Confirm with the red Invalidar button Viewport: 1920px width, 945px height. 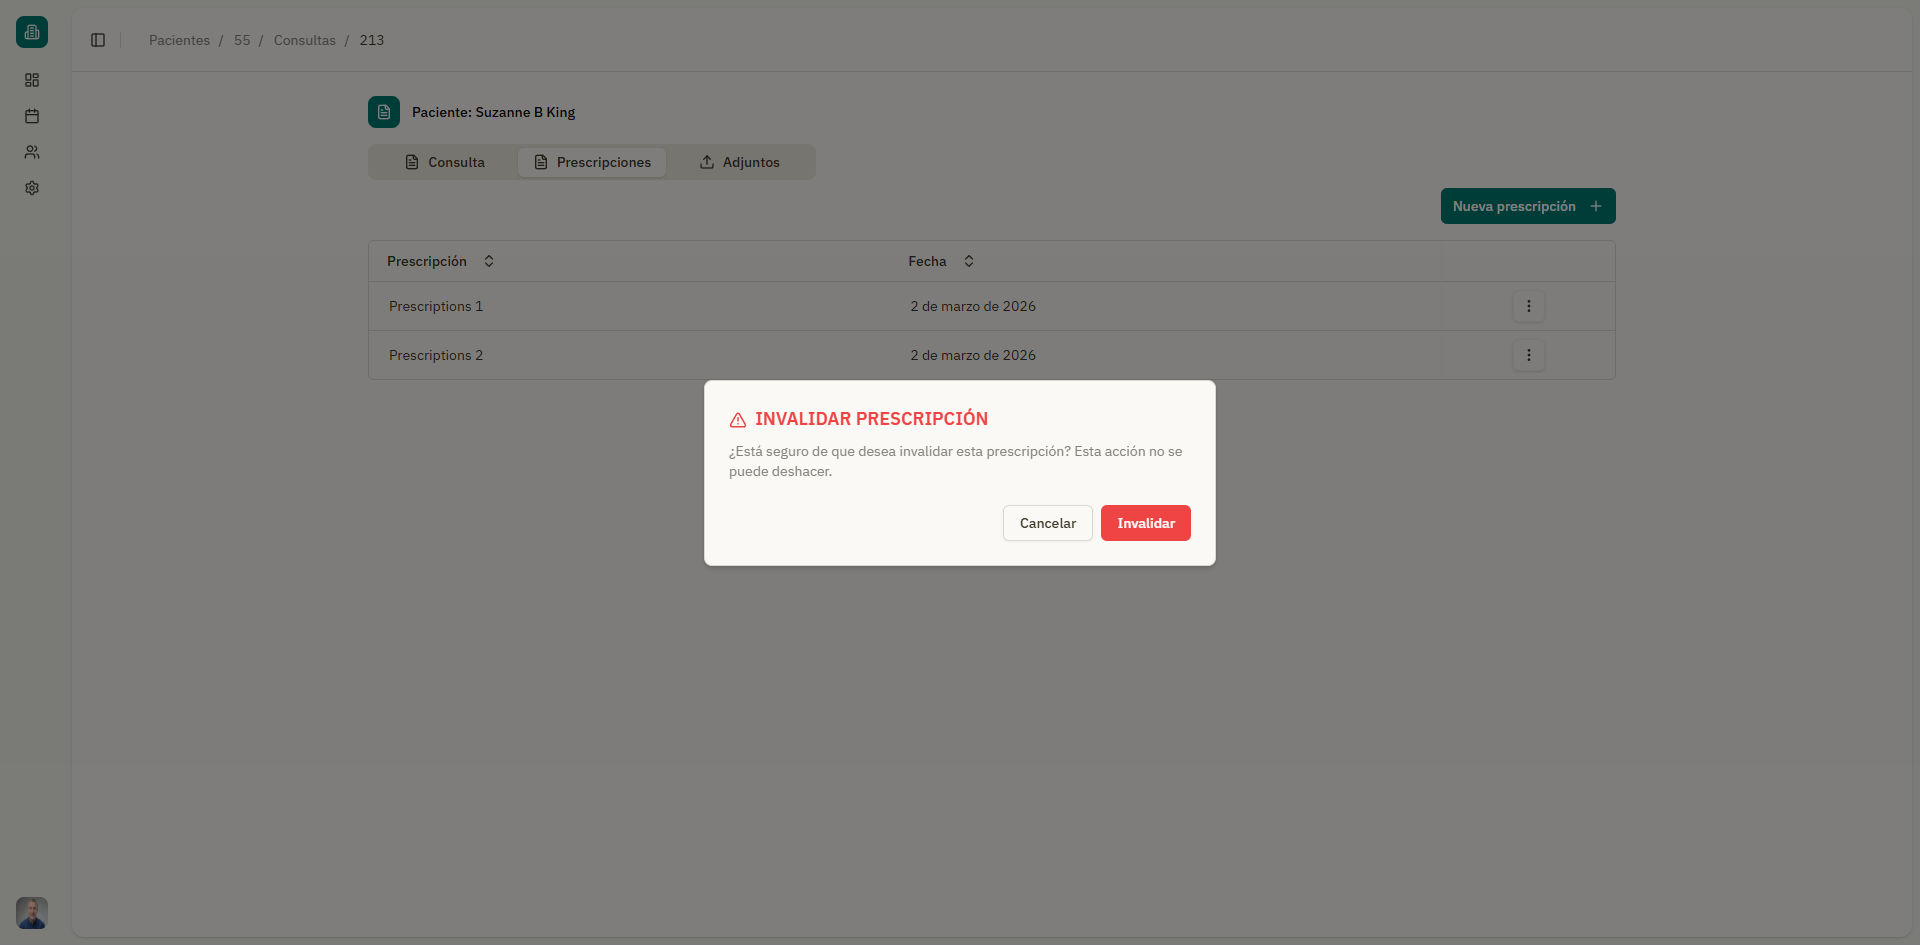point(1145,523)
